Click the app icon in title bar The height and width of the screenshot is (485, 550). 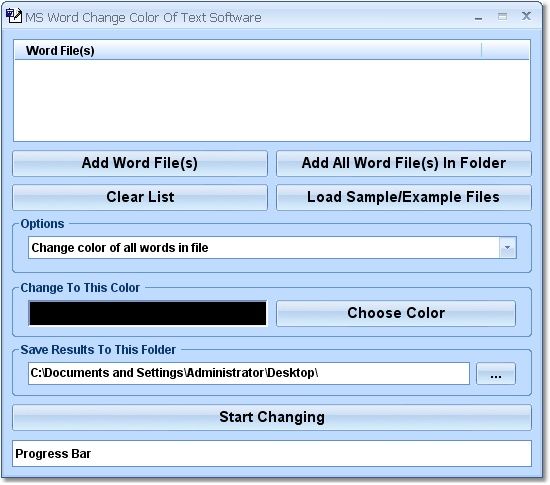click(x=14, y=16)
